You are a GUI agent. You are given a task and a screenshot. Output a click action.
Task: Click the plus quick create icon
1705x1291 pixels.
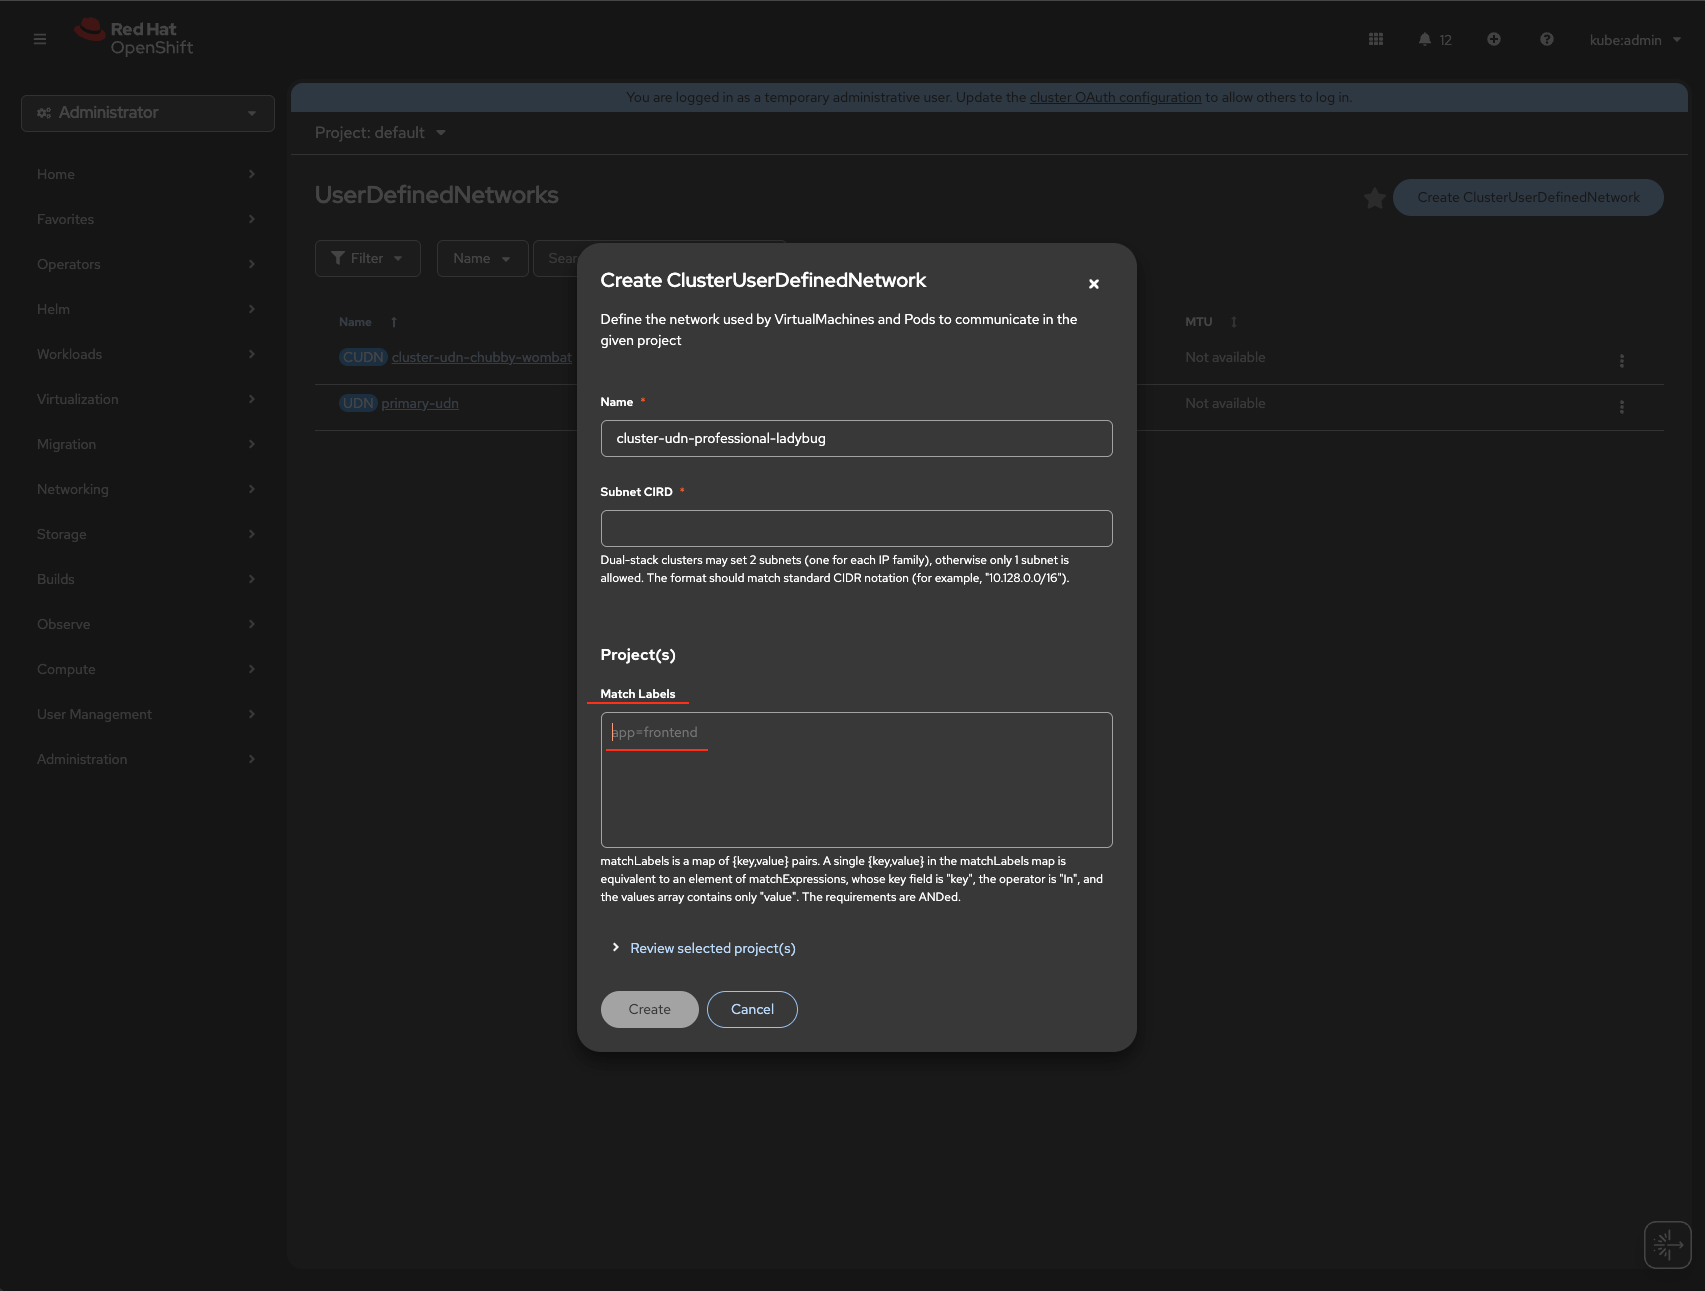tap(1494, 39)
